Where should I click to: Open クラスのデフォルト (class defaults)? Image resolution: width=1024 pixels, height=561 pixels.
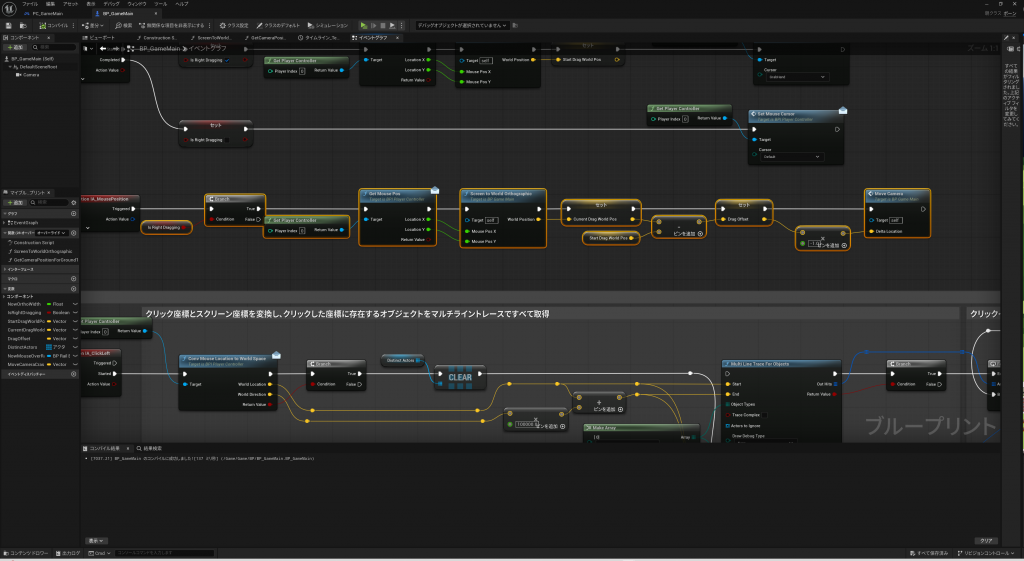click(278, 25)
